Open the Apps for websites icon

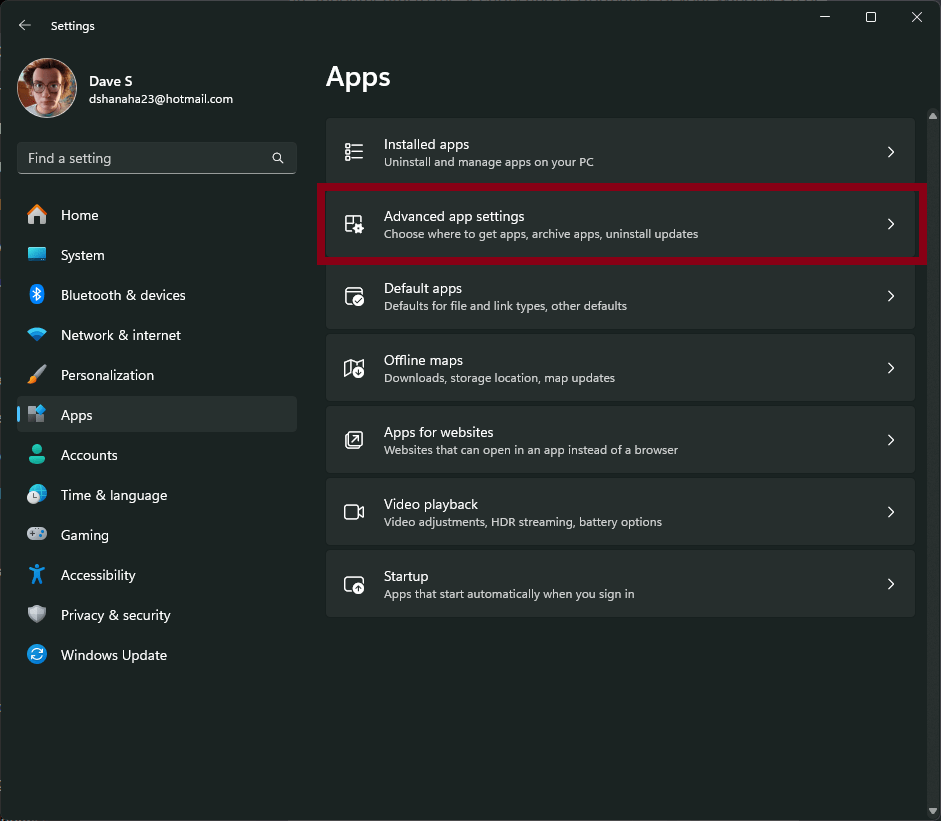353,440
